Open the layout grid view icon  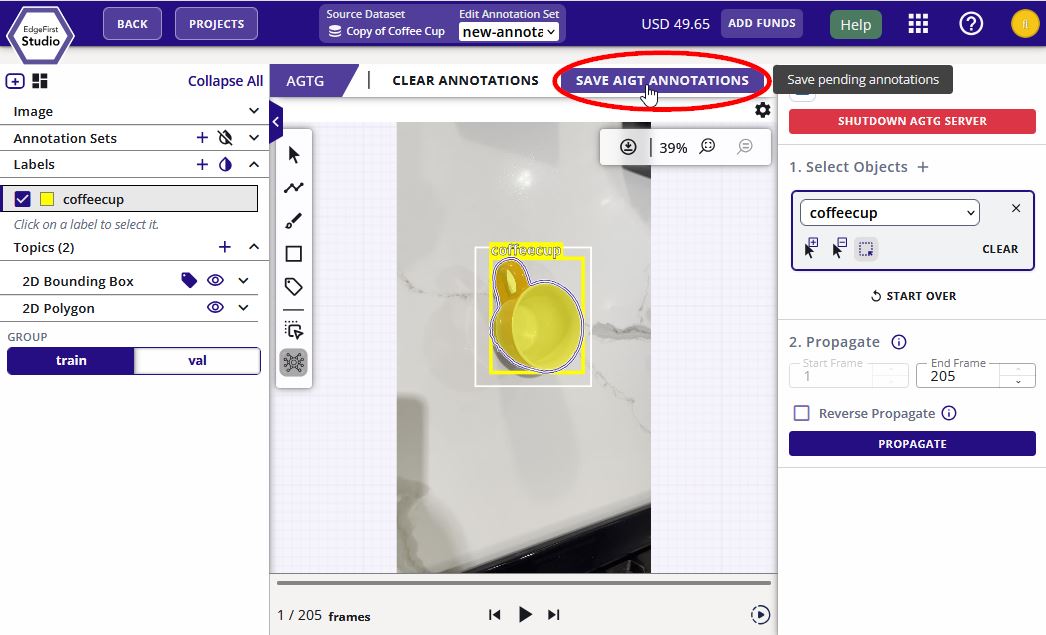[x=40, y=81]
